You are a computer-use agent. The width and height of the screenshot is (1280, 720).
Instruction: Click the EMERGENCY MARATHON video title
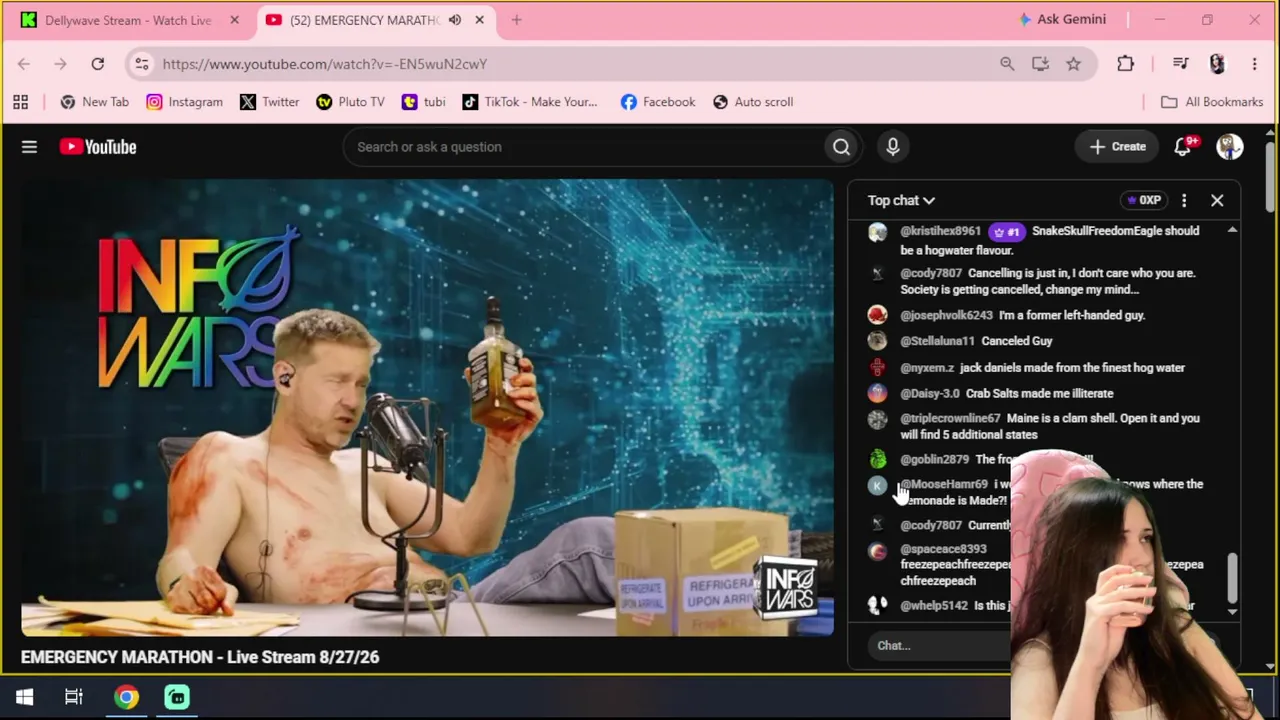pos(200,657)
